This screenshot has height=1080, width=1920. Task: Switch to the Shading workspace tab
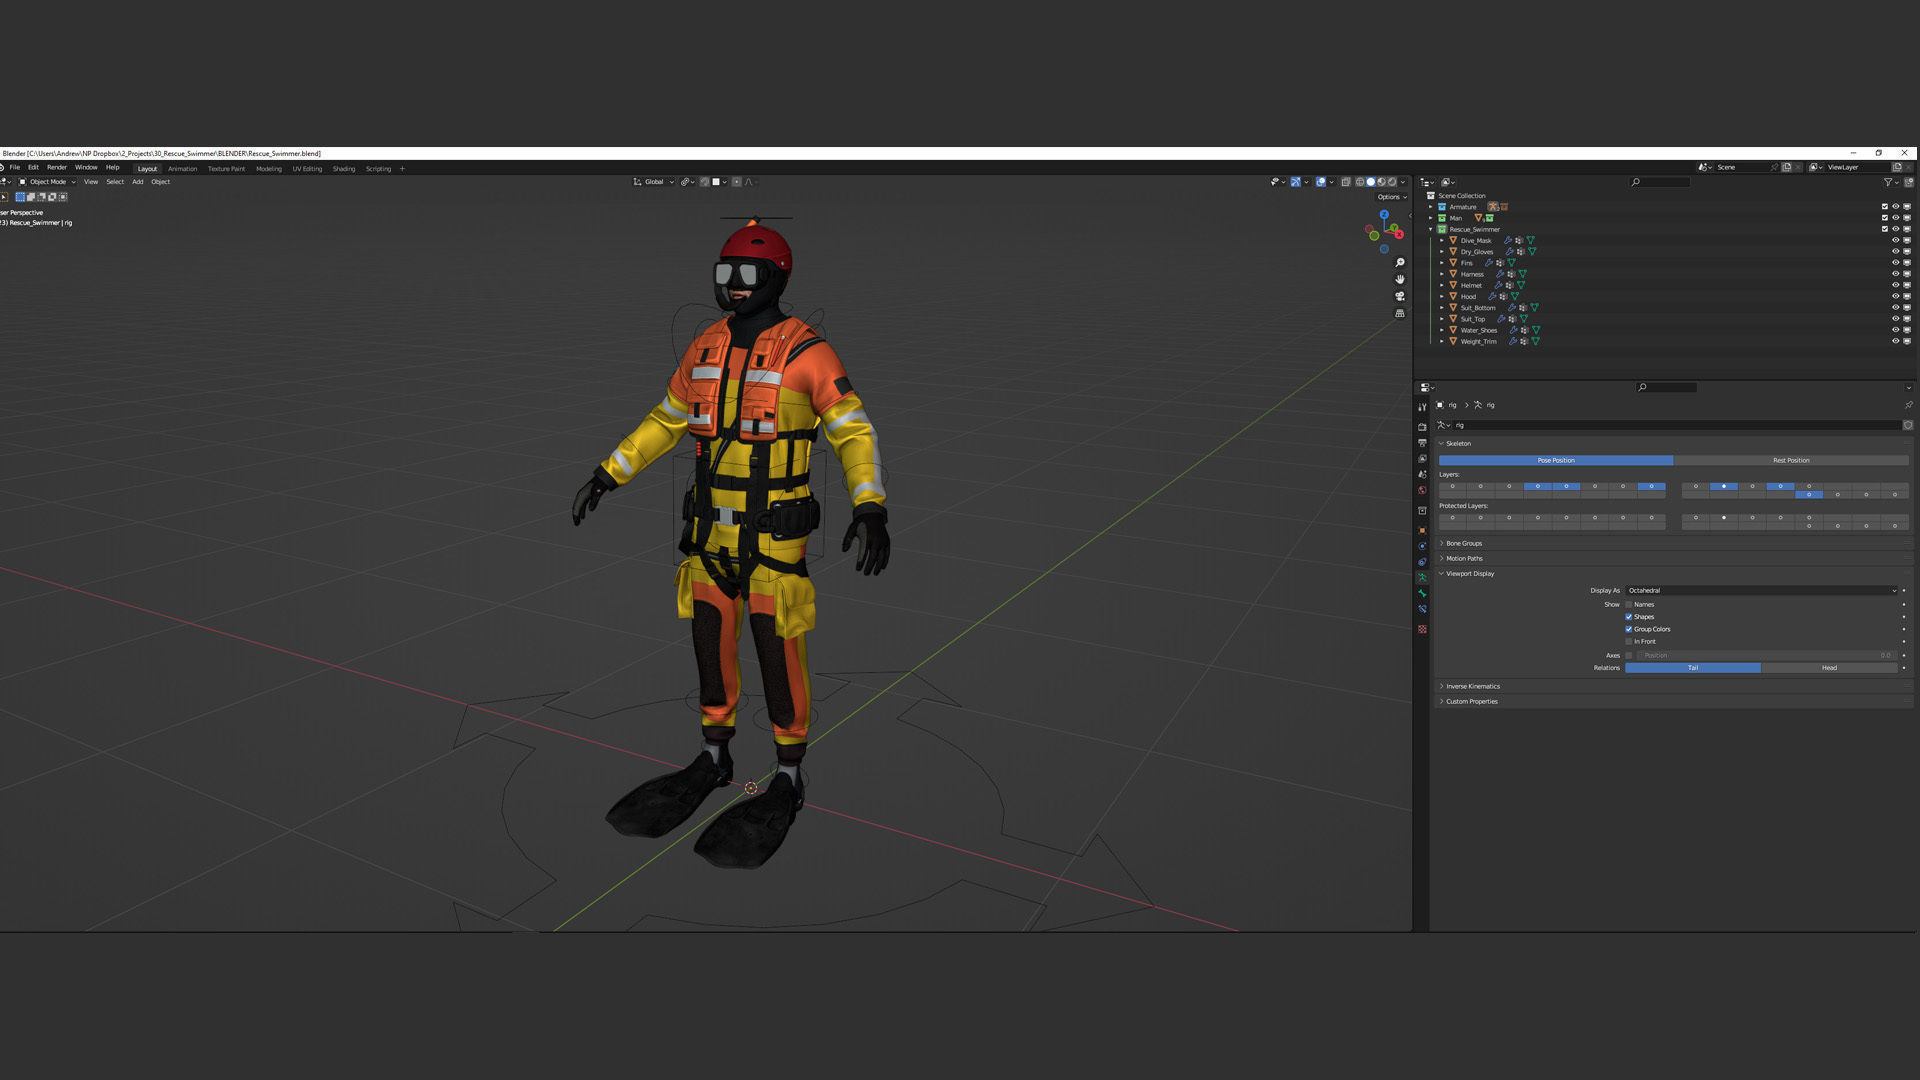tap(344, 169)
